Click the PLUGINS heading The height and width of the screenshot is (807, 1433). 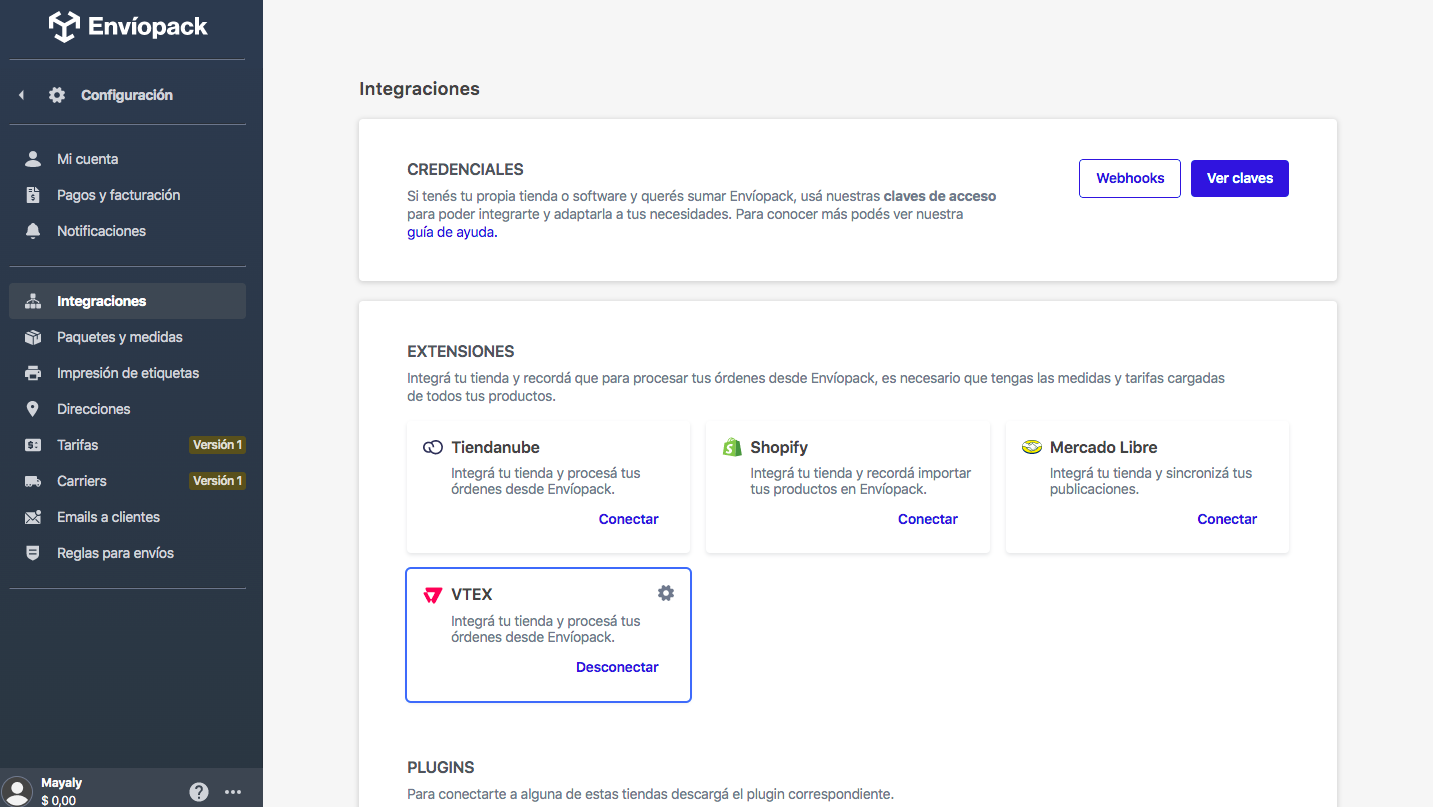tap(441, 768)
